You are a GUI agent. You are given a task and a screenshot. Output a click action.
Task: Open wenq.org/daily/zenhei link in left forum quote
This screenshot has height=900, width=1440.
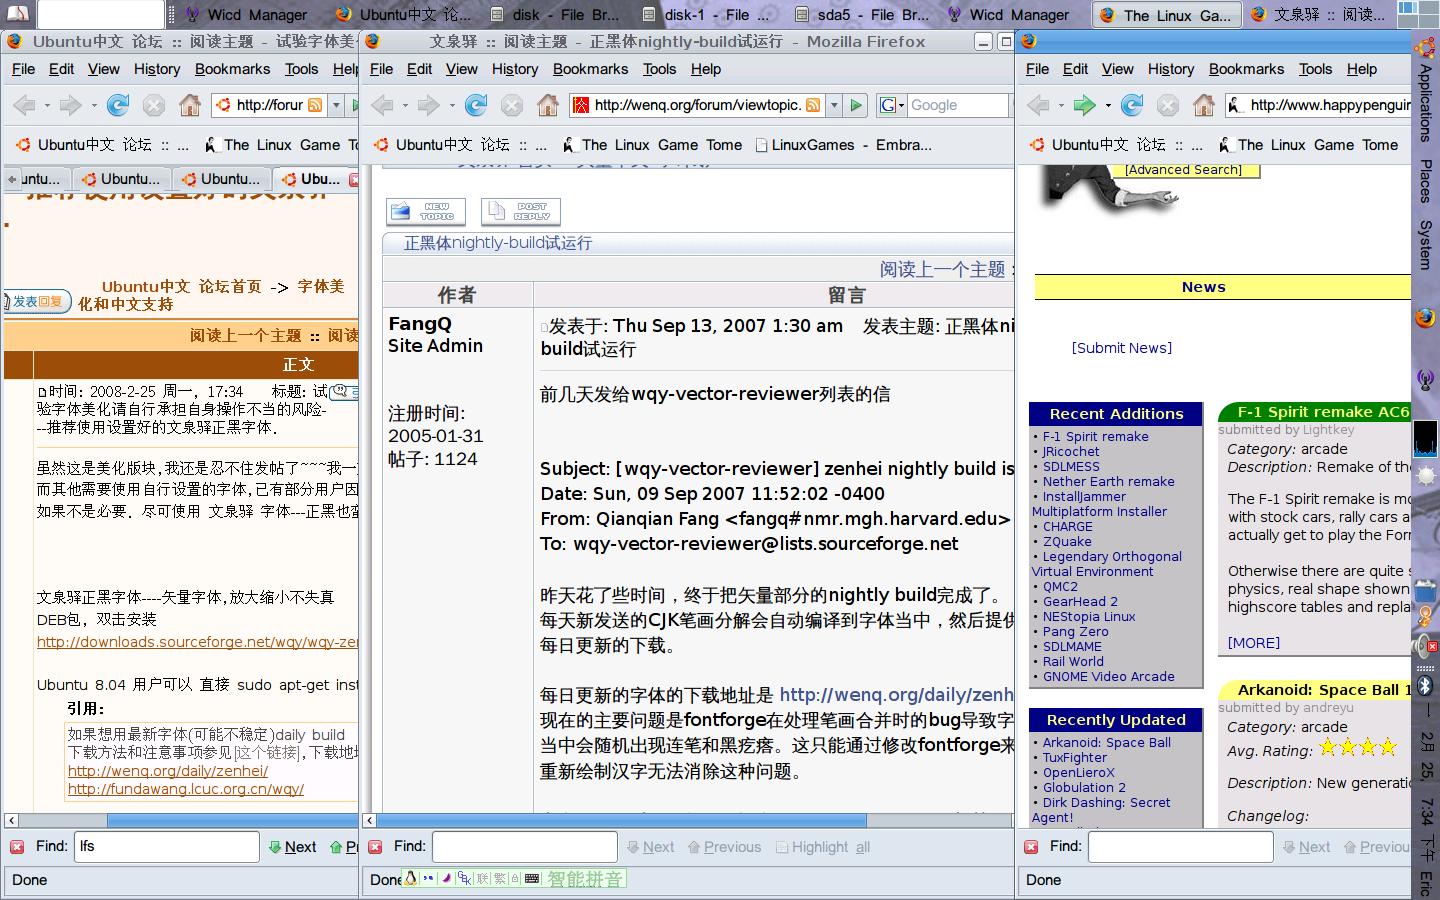[168, 771]
